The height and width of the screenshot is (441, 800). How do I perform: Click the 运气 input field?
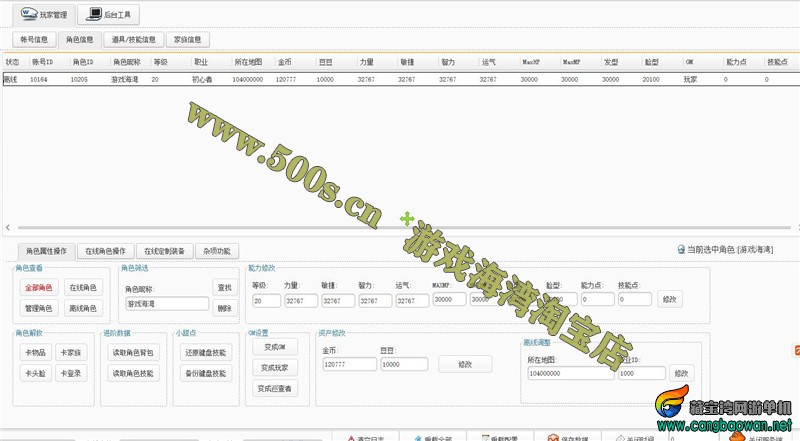coord(412,301)
